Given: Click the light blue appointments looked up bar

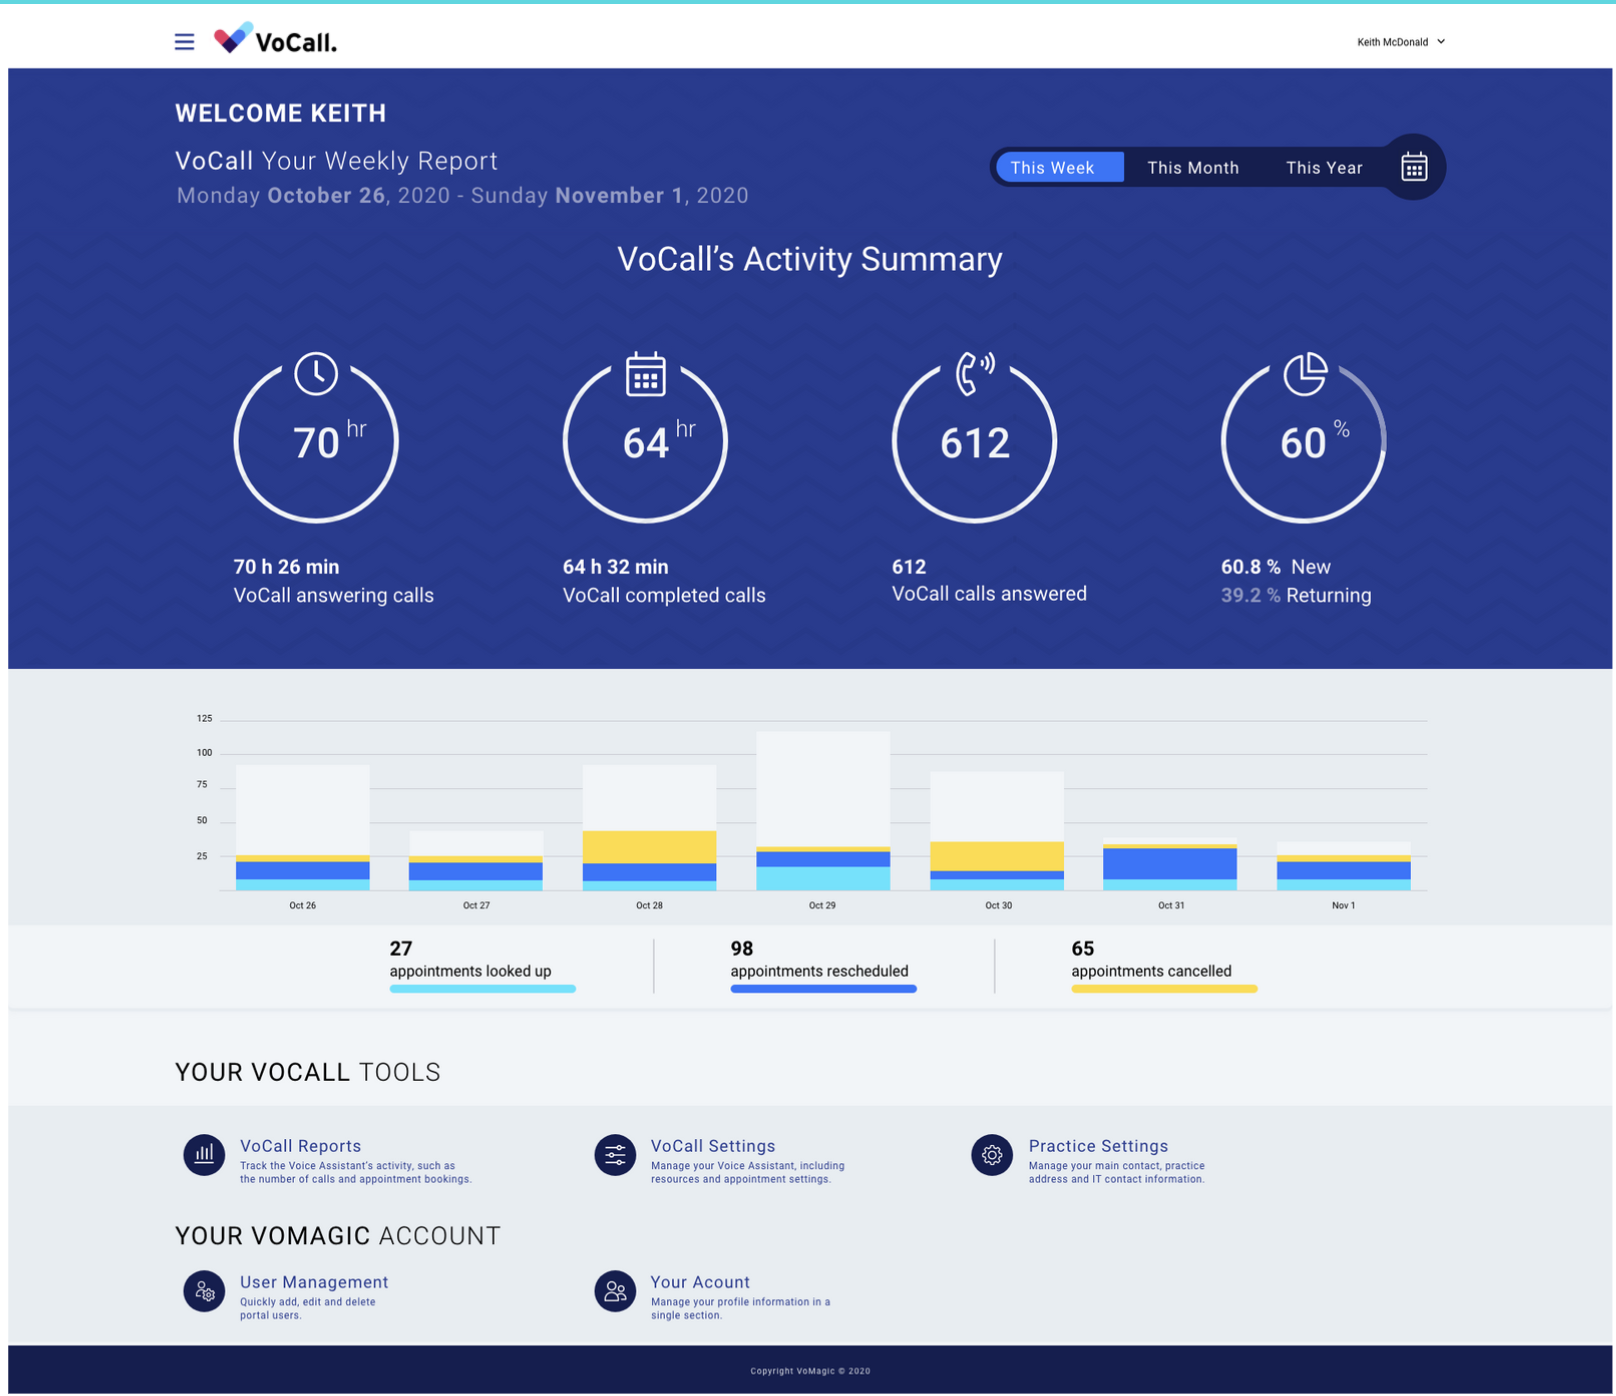Looking at the screenshot, I should pos(482,989).
